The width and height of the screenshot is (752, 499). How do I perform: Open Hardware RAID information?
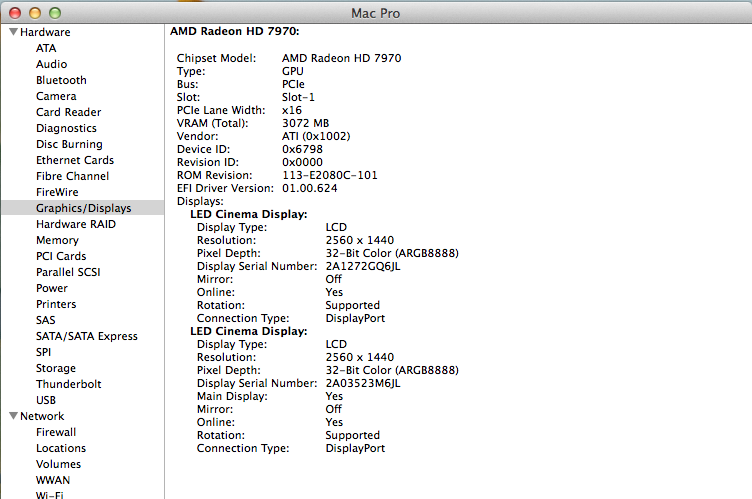pyautogui.click(x=76, y=224)
